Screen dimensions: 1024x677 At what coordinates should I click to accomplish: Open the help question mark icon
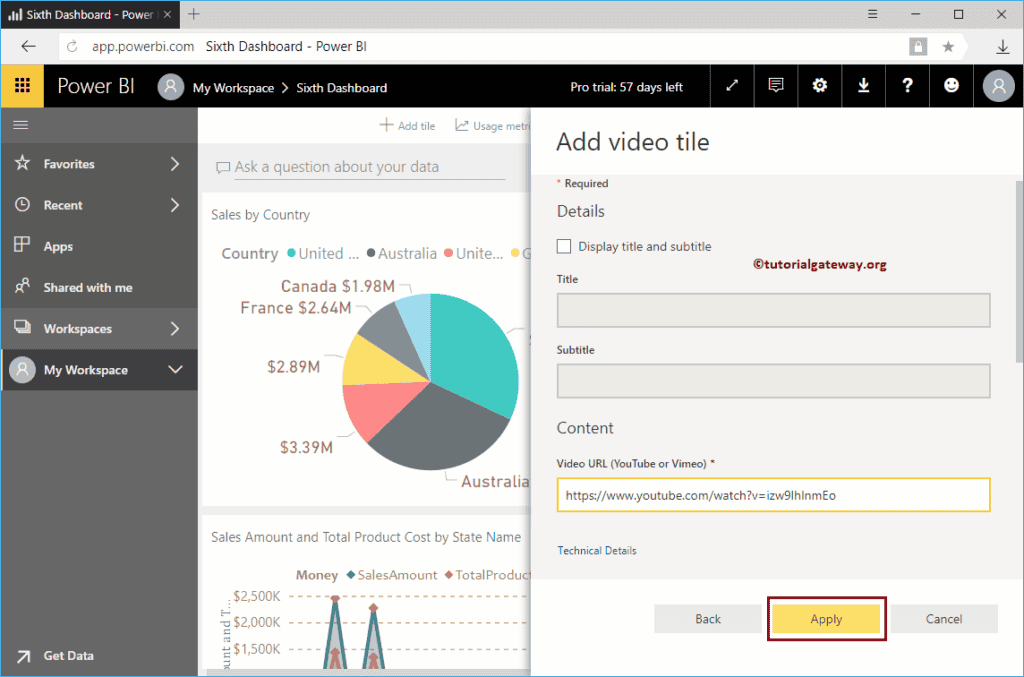[907, 86]
